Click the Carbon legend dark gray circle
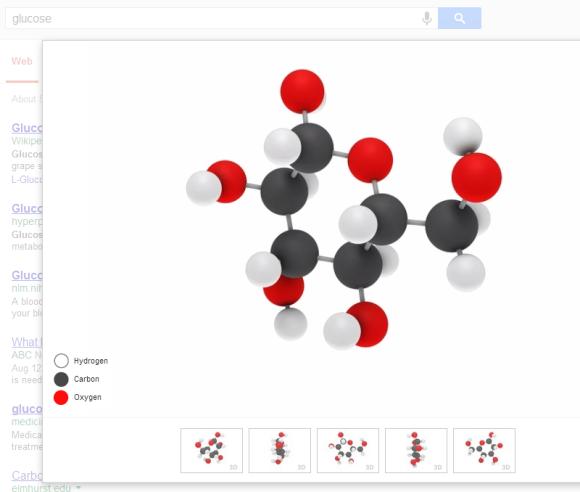 [x=61, y=379]
